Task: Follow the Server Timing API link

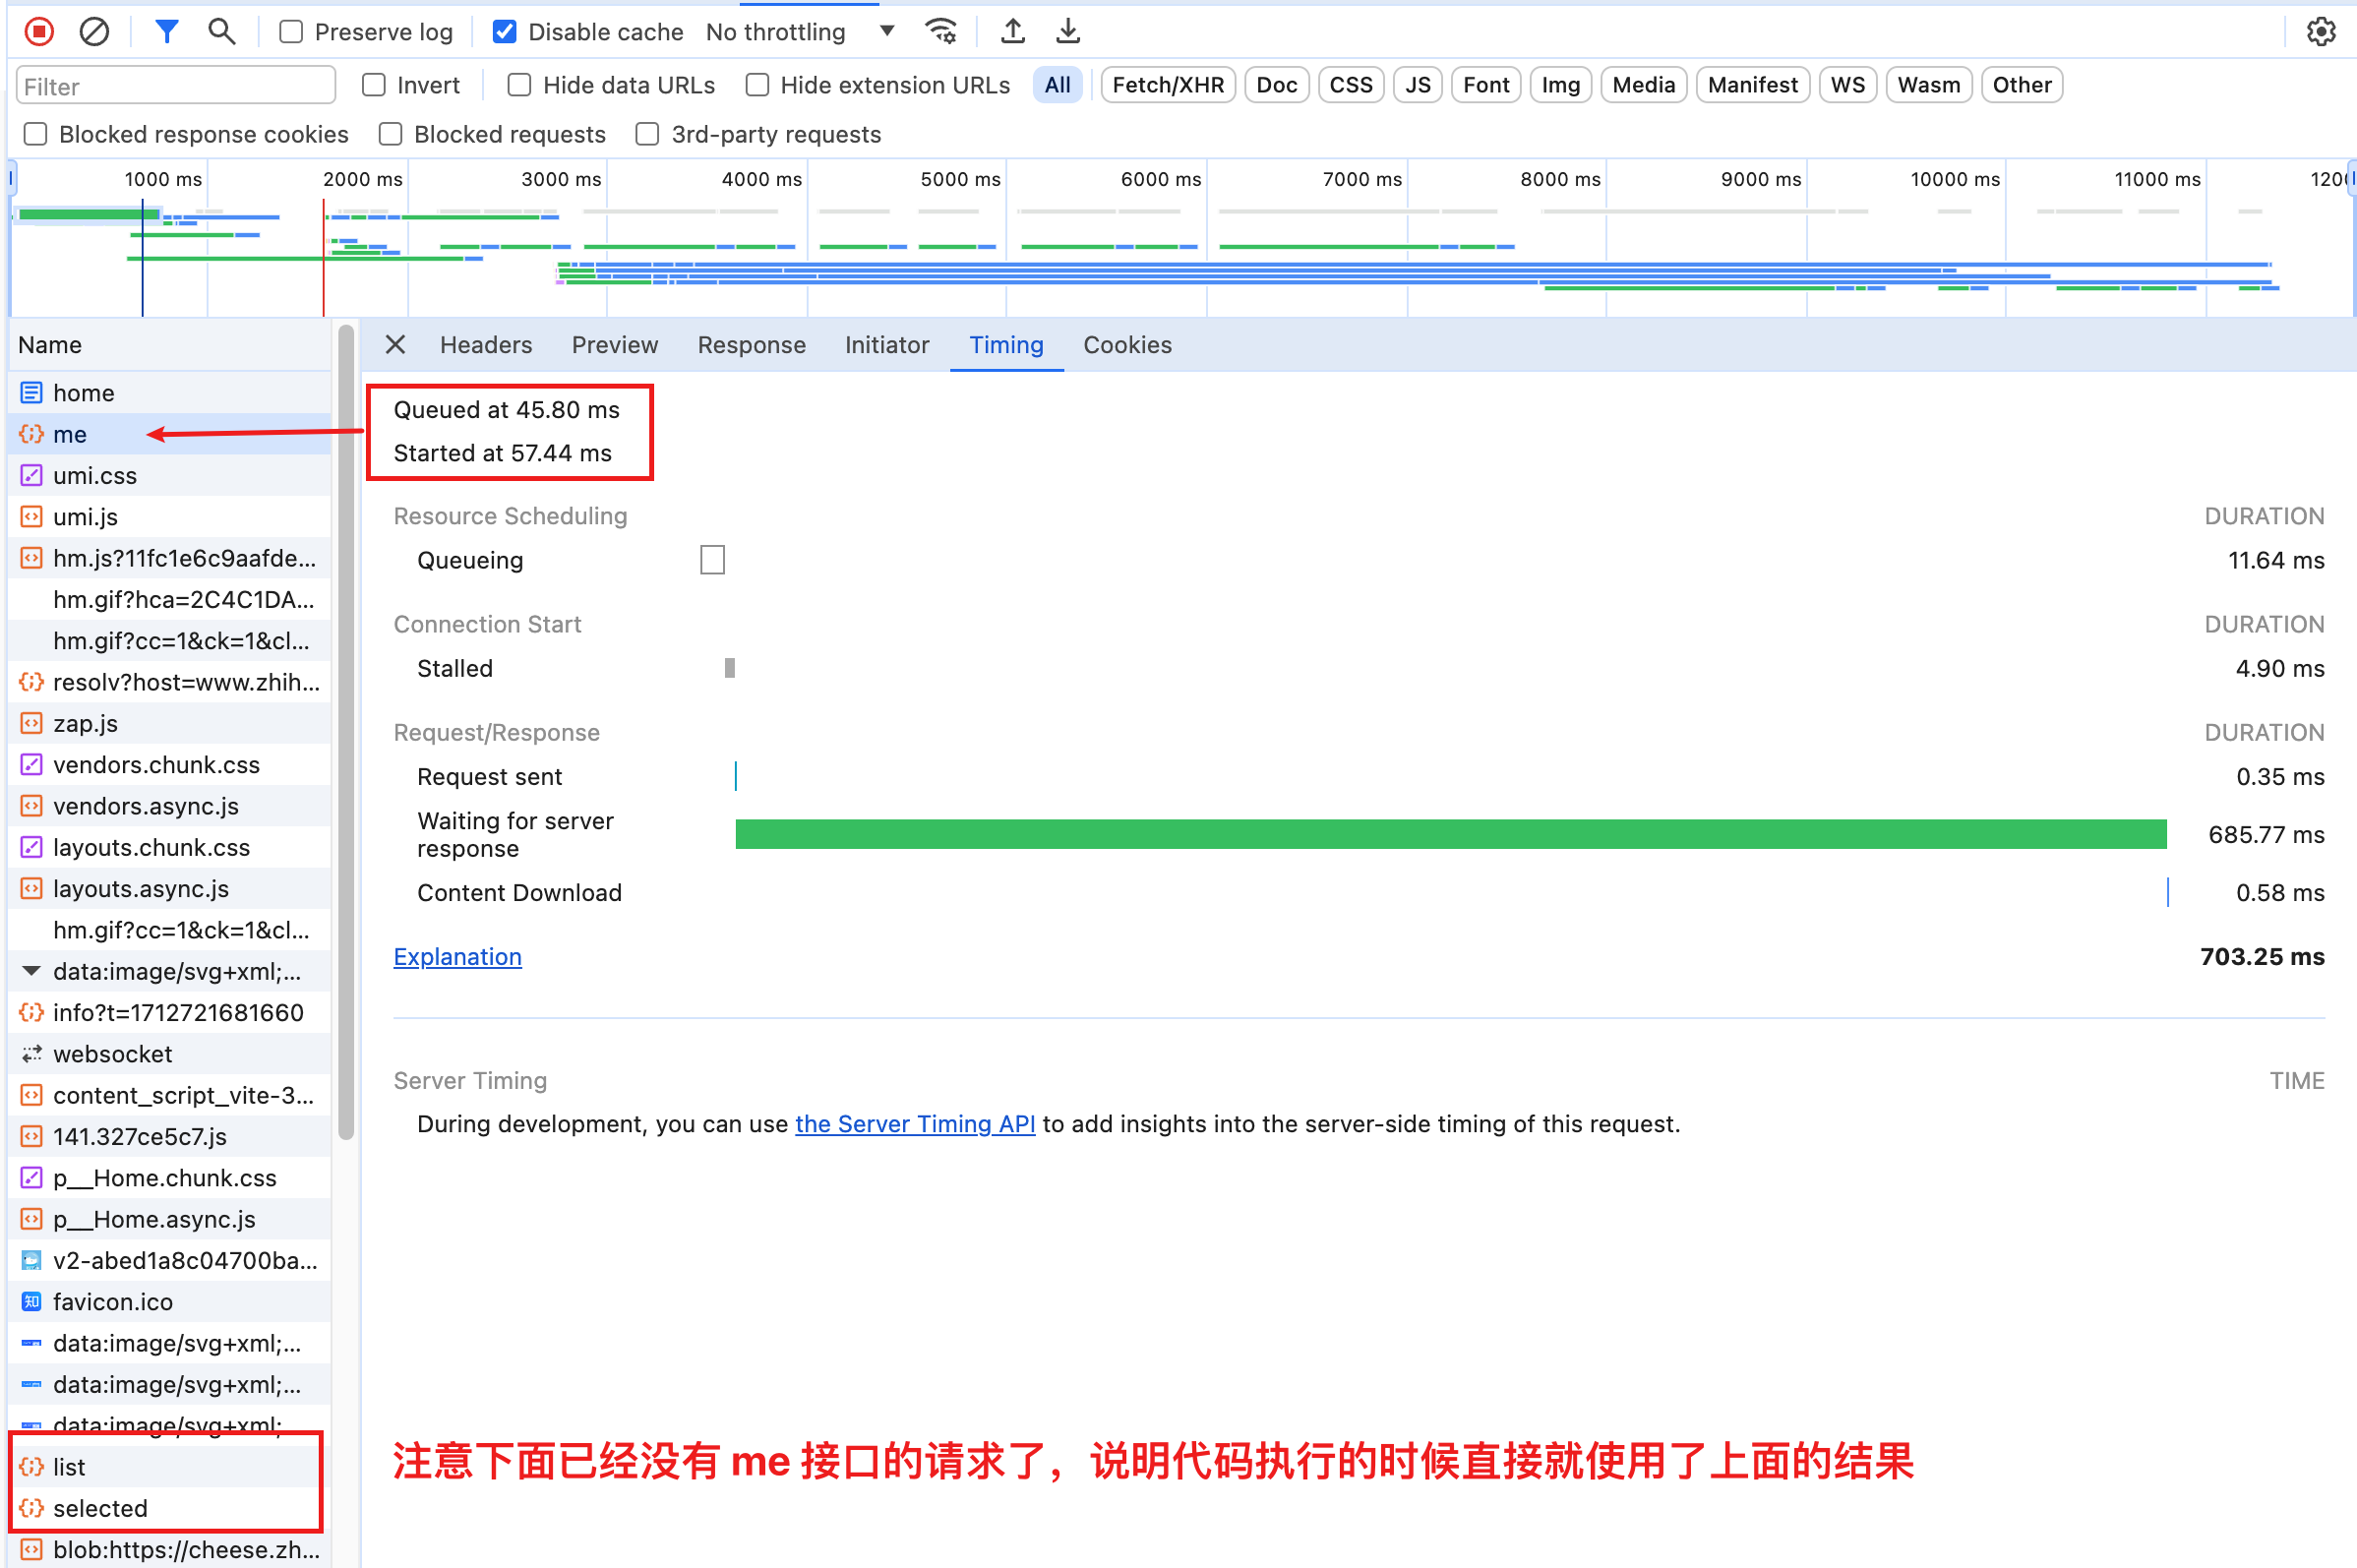Action: tap(915, 1124)
